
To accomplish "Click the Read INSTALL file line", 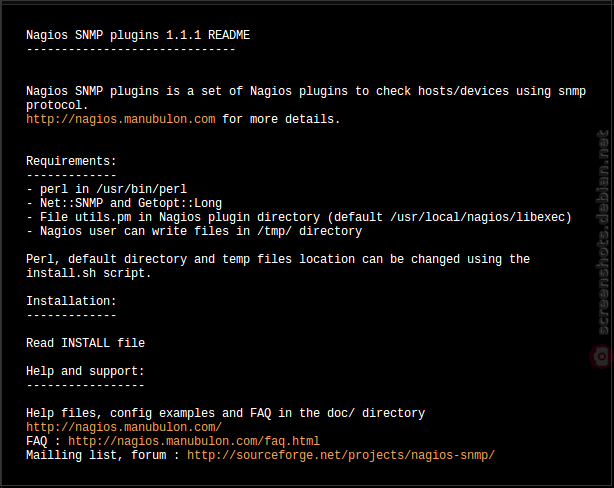I will coord(85,343).
